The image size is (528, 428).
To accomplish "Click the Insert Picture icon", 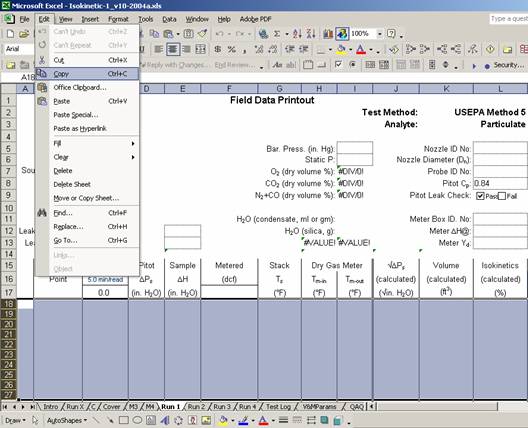I will (x=206, y=420).
